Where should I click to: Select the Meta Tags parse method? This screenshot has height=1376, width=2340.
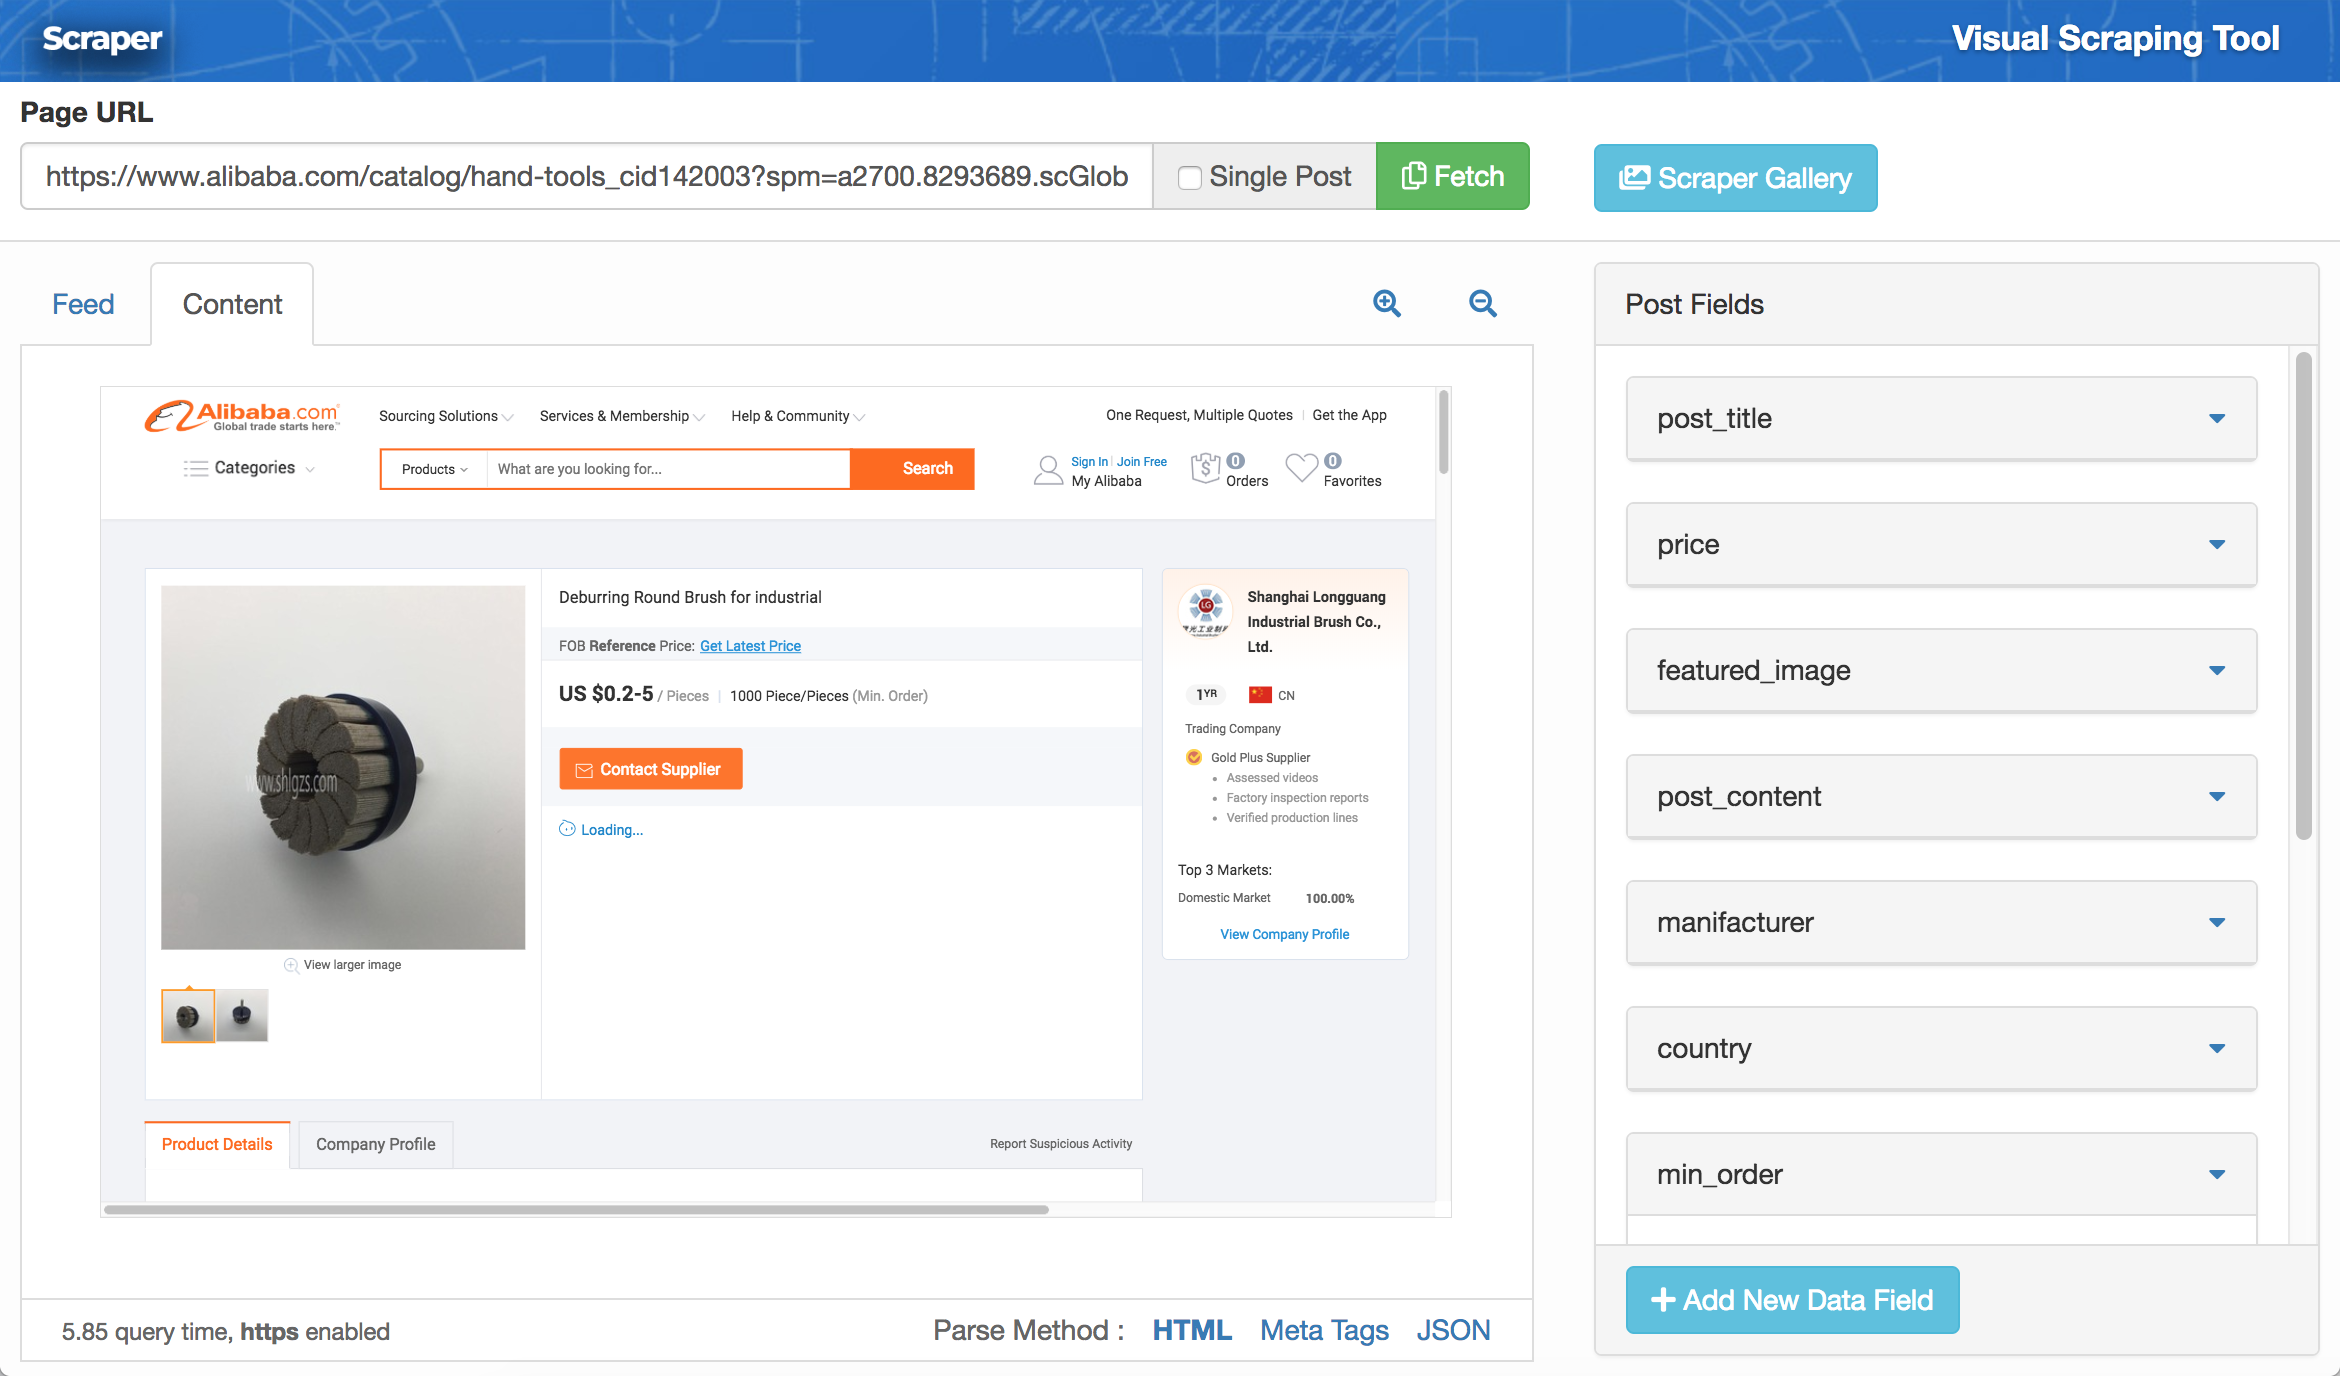pyautogui.click(x=1323, y=1330)
